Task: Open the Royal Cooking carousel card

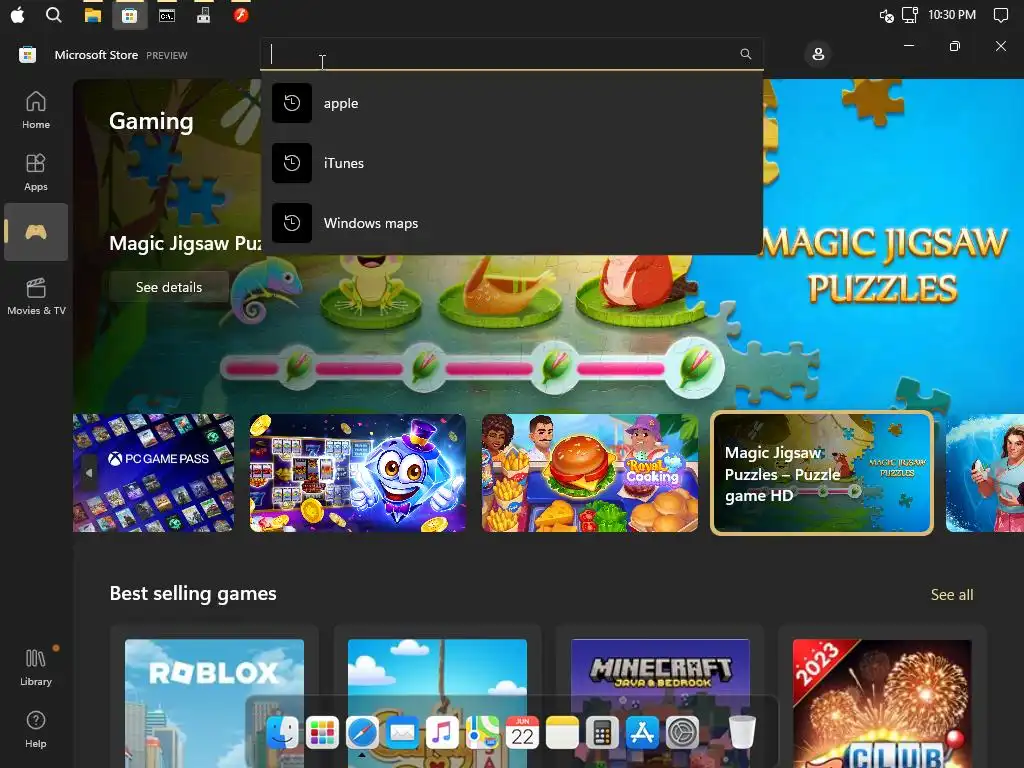Action: [590, 473]
